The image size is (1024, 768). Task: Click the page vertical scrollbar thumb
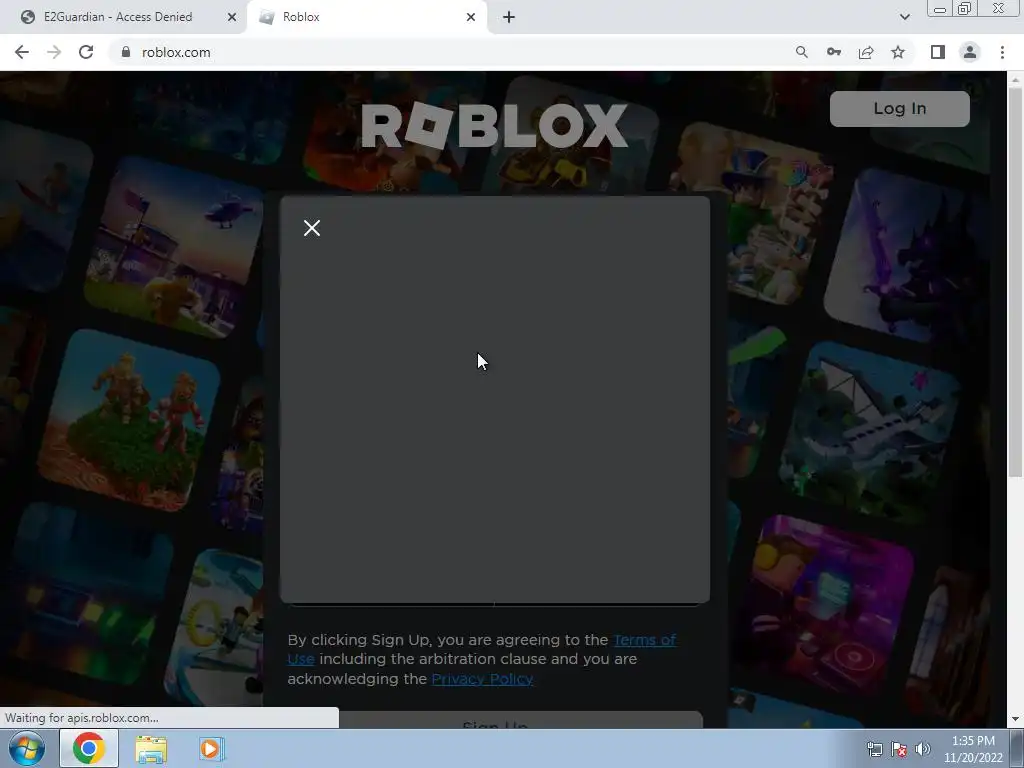[1015, 282]
